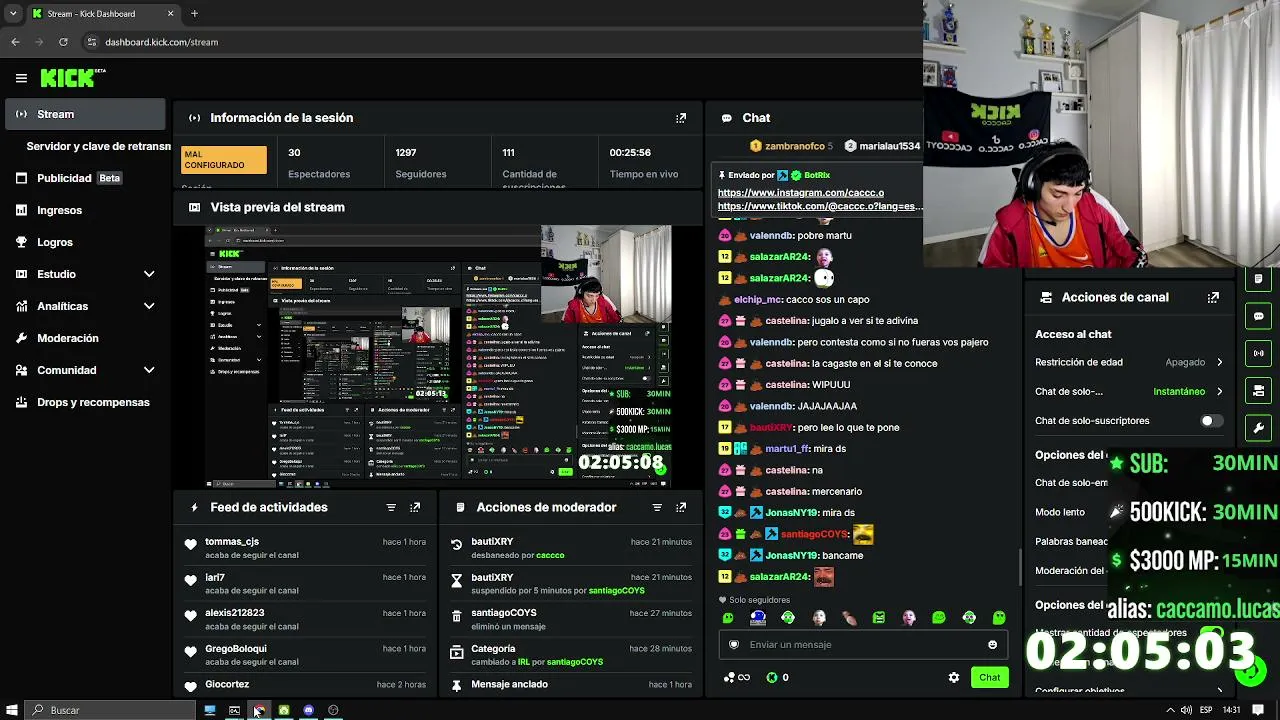The height and width of the screenshot is (720, 1280).
Task: Click the Stream - Kick Dashboard browser tab
Action: coord(103,14)
